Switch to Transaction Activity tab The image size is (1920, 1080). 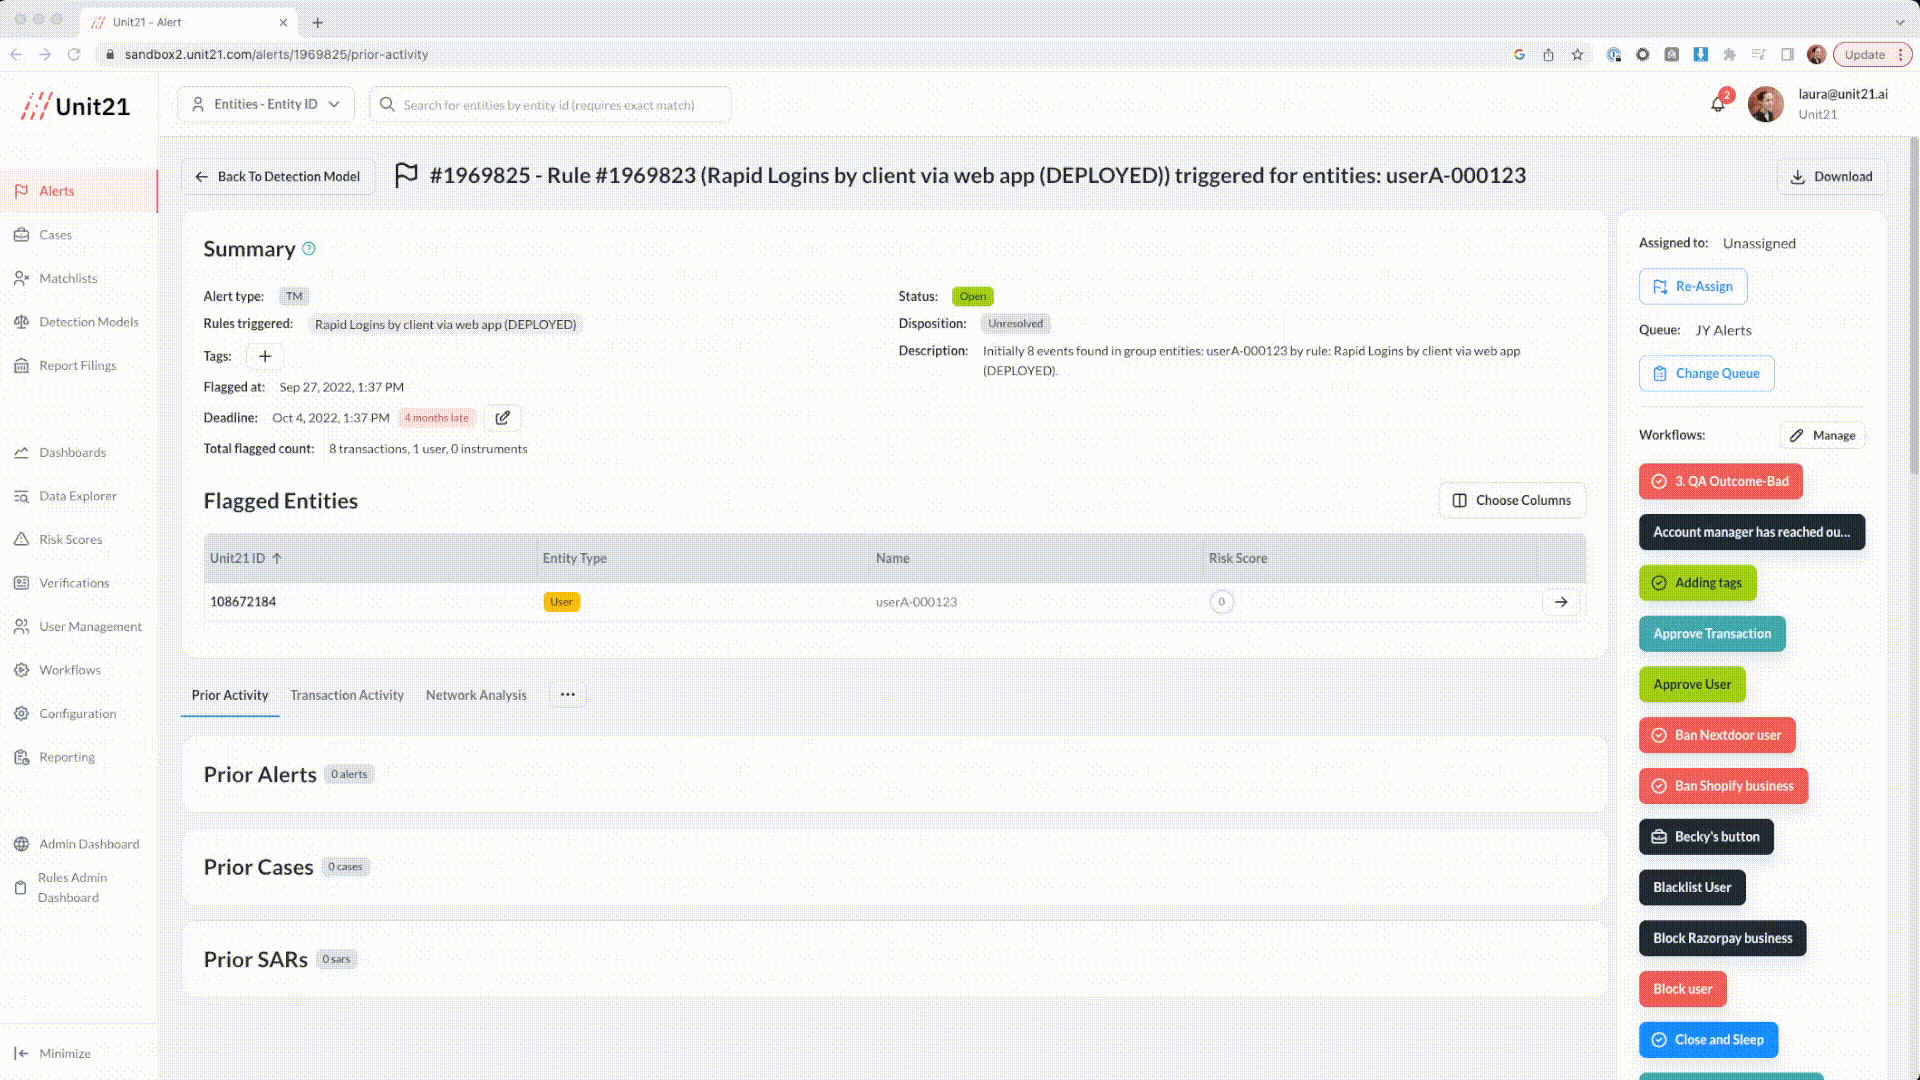tap(347, 695)
